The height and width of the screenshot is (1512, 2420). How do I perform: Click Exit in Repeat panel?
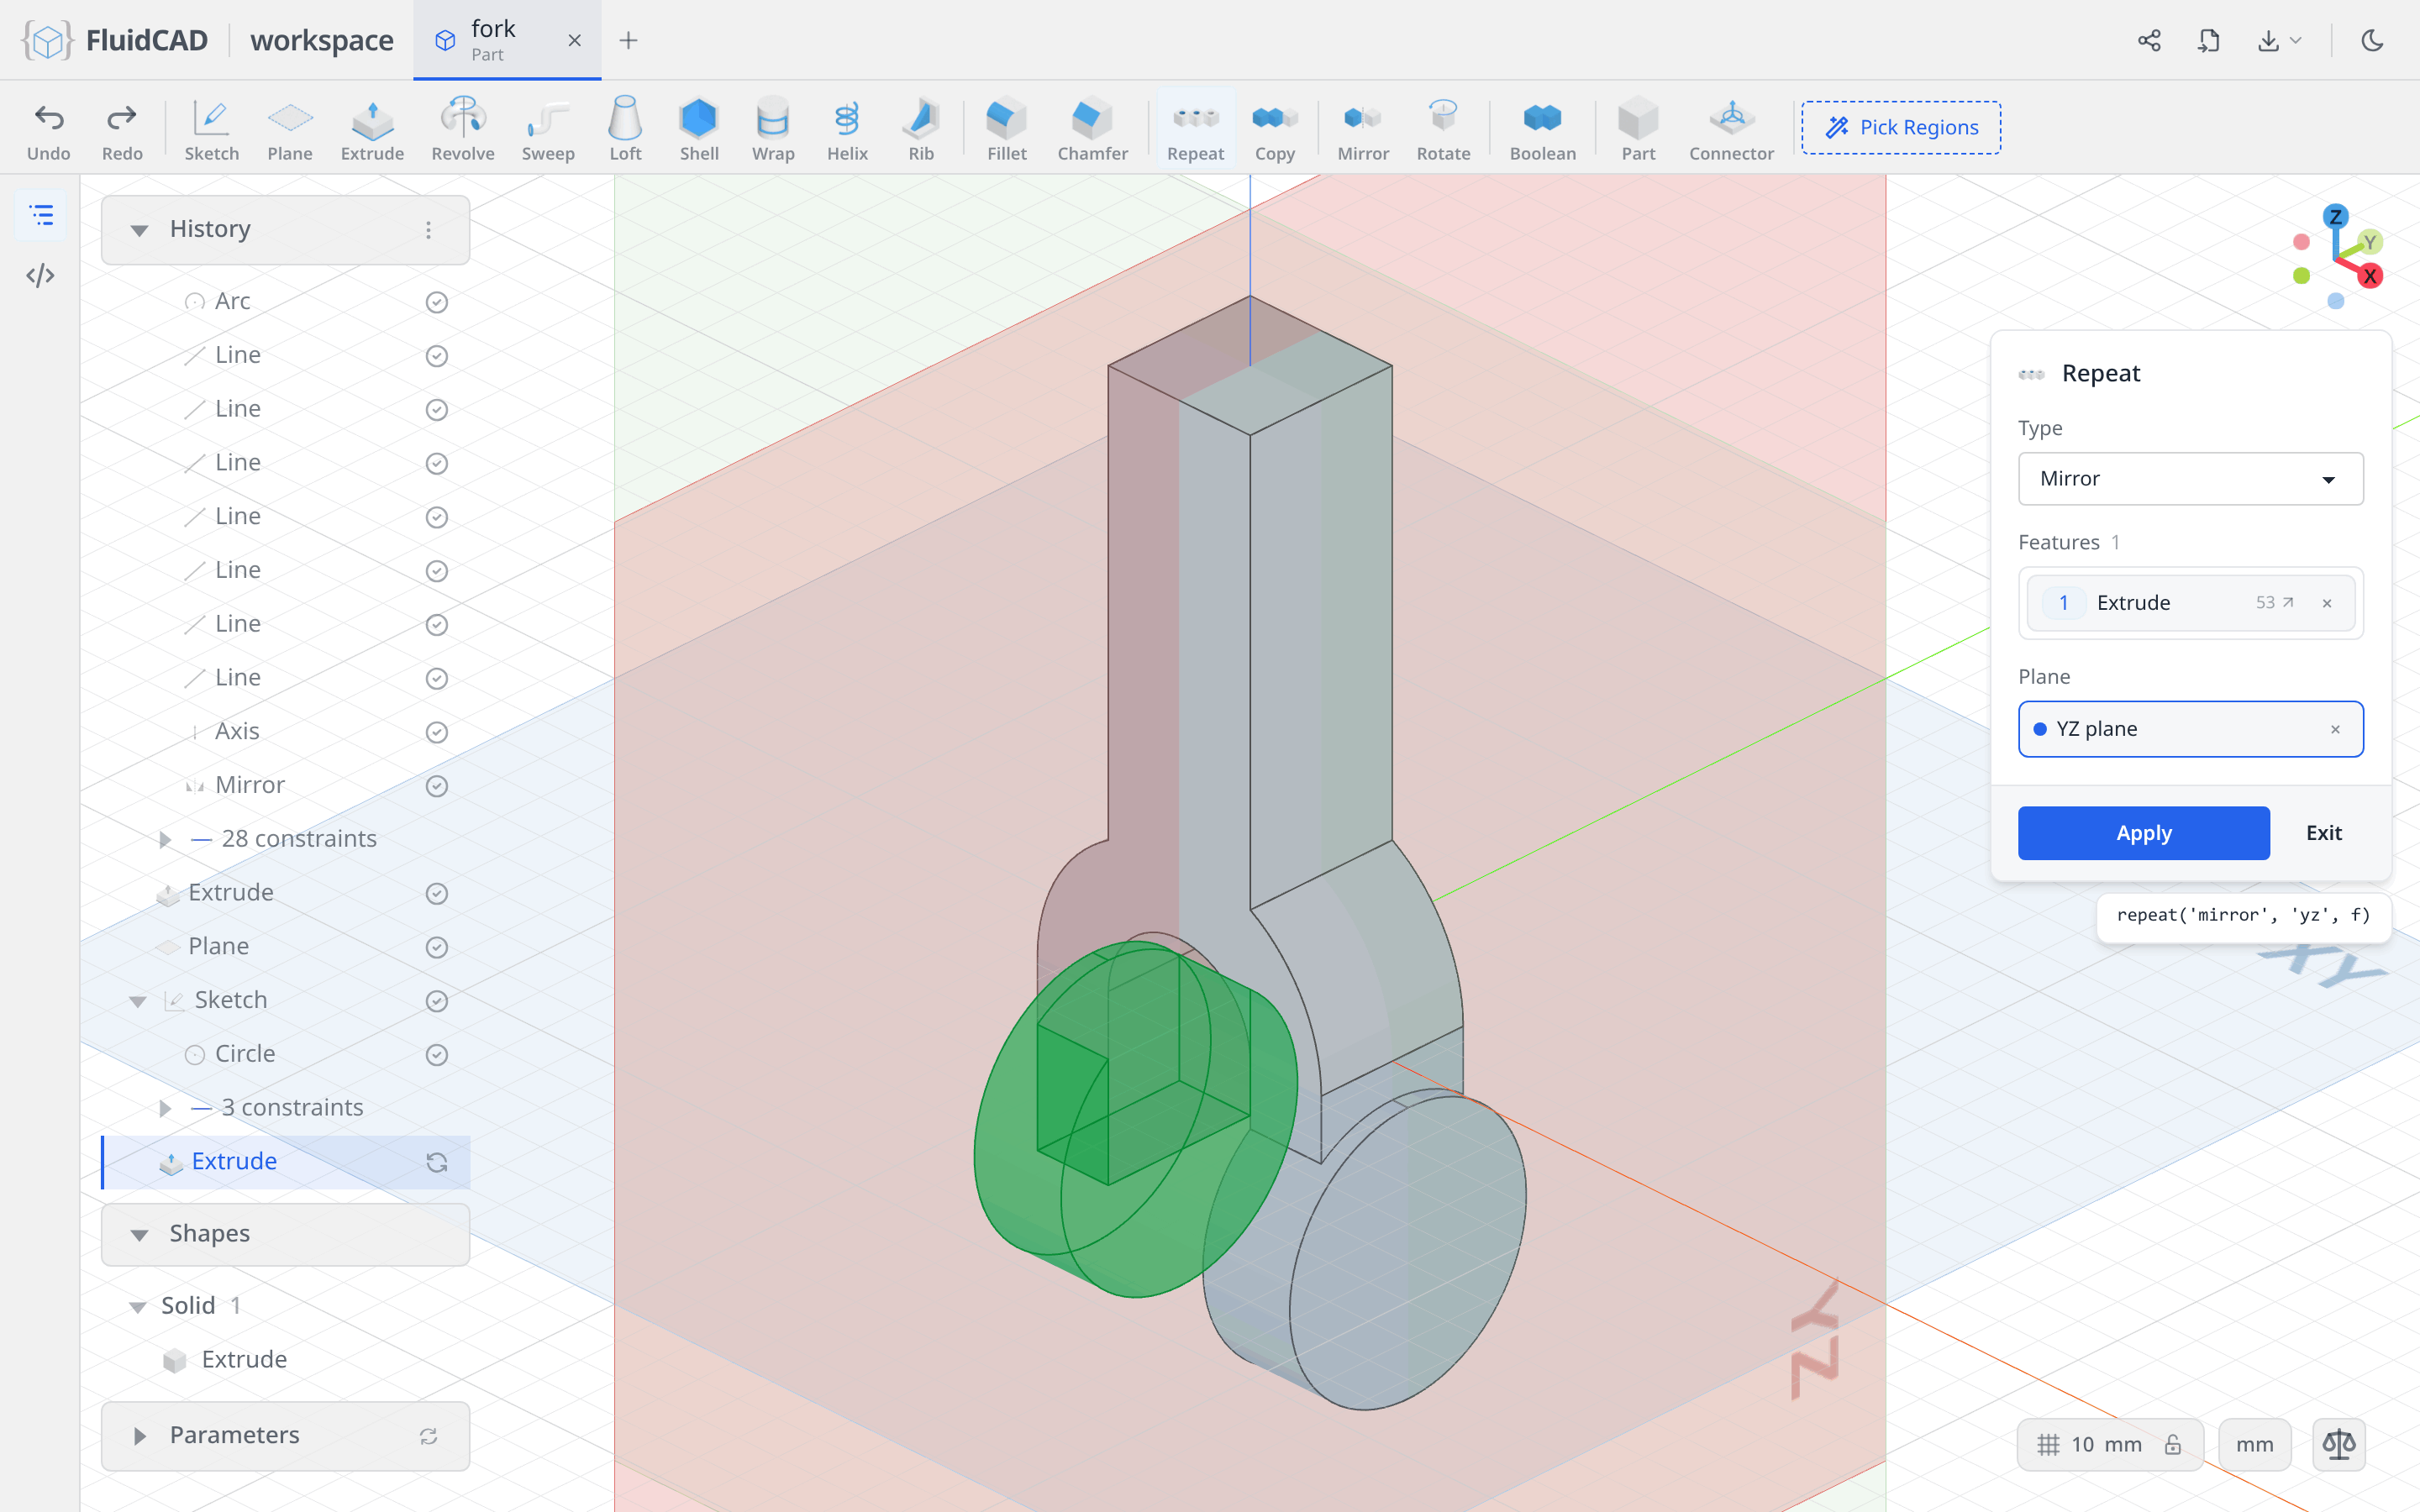pos(2323,833)
